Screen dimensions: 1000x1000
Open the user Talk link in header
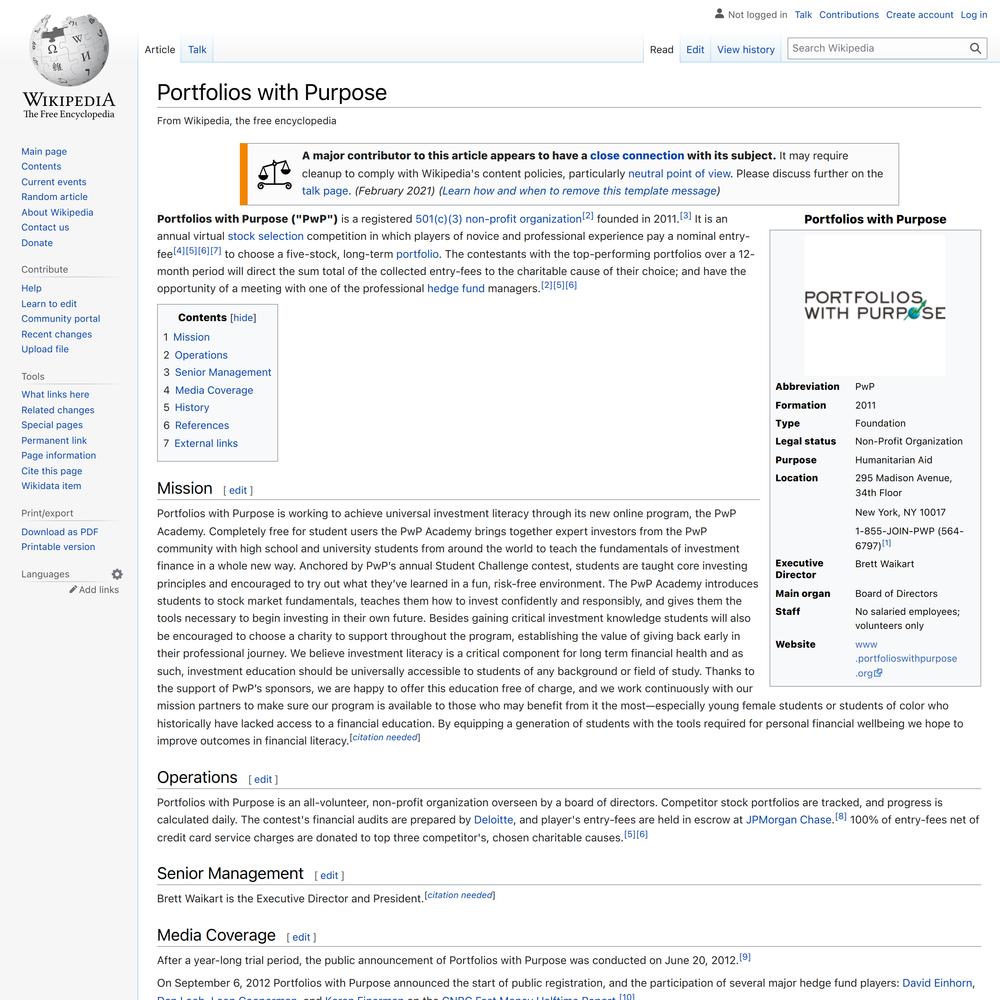[x=803, y=15]
